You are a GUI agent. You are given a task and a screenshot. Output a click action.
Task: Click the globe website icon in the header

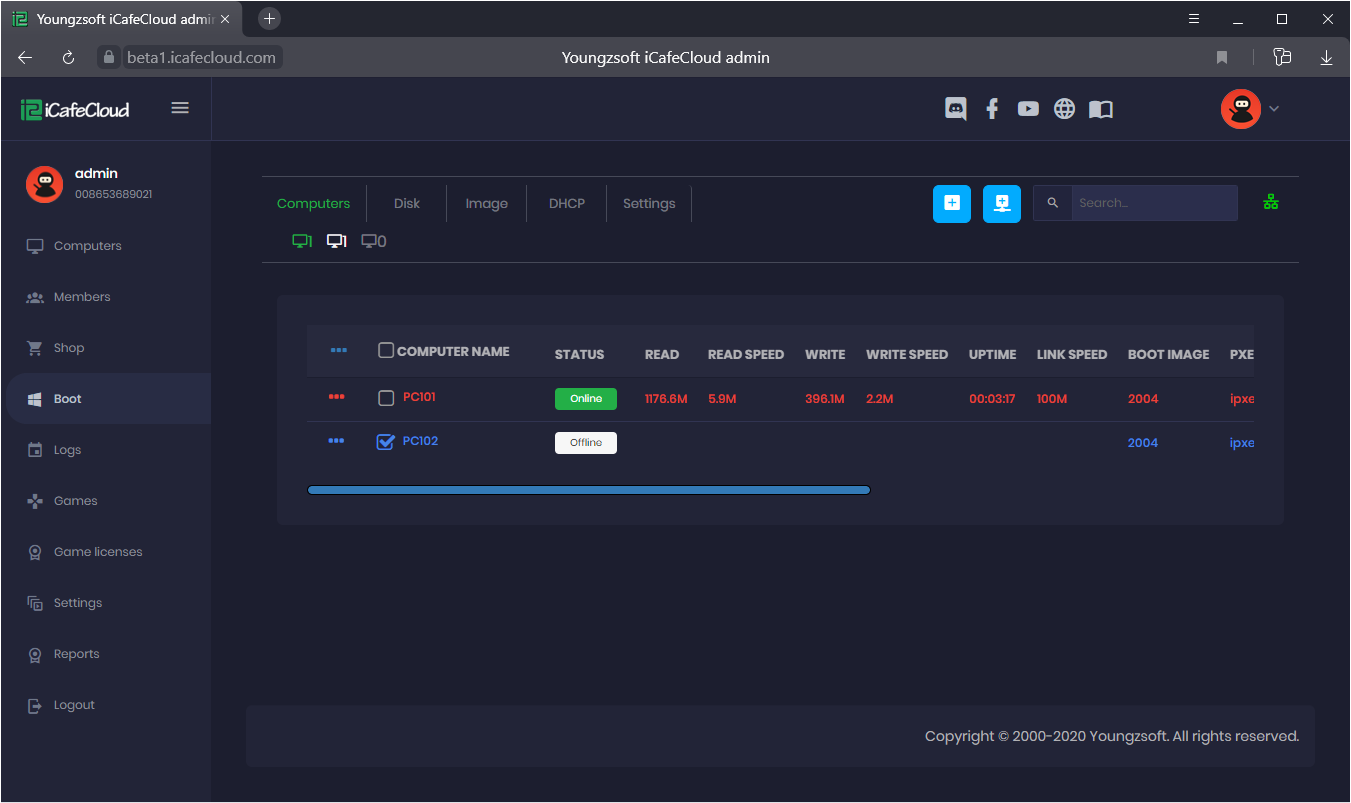[1064, 108]
